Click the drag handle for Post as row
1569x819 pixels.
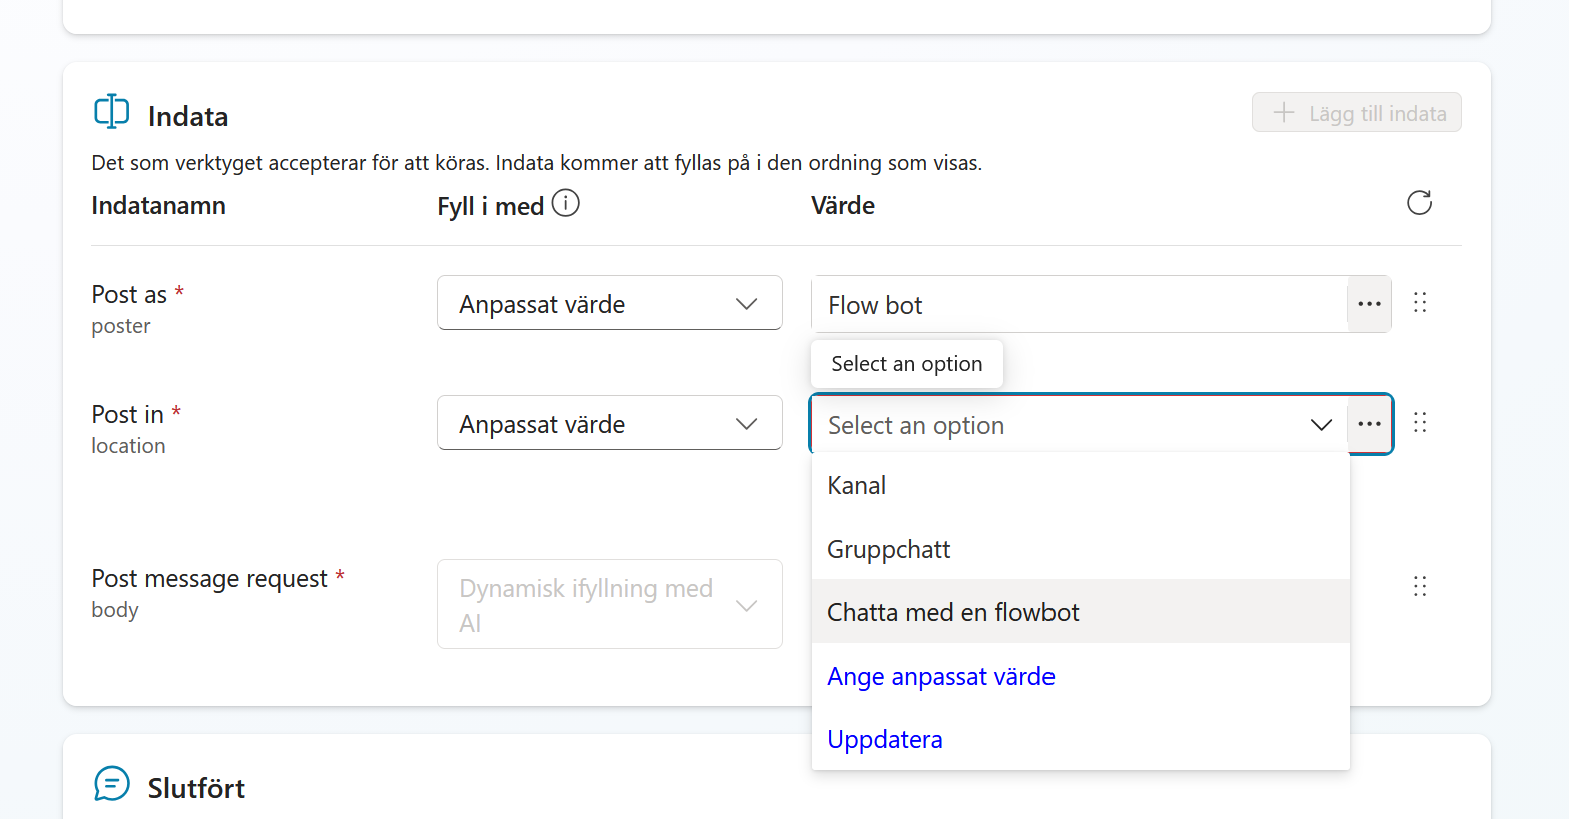[x=1419, y=302]
